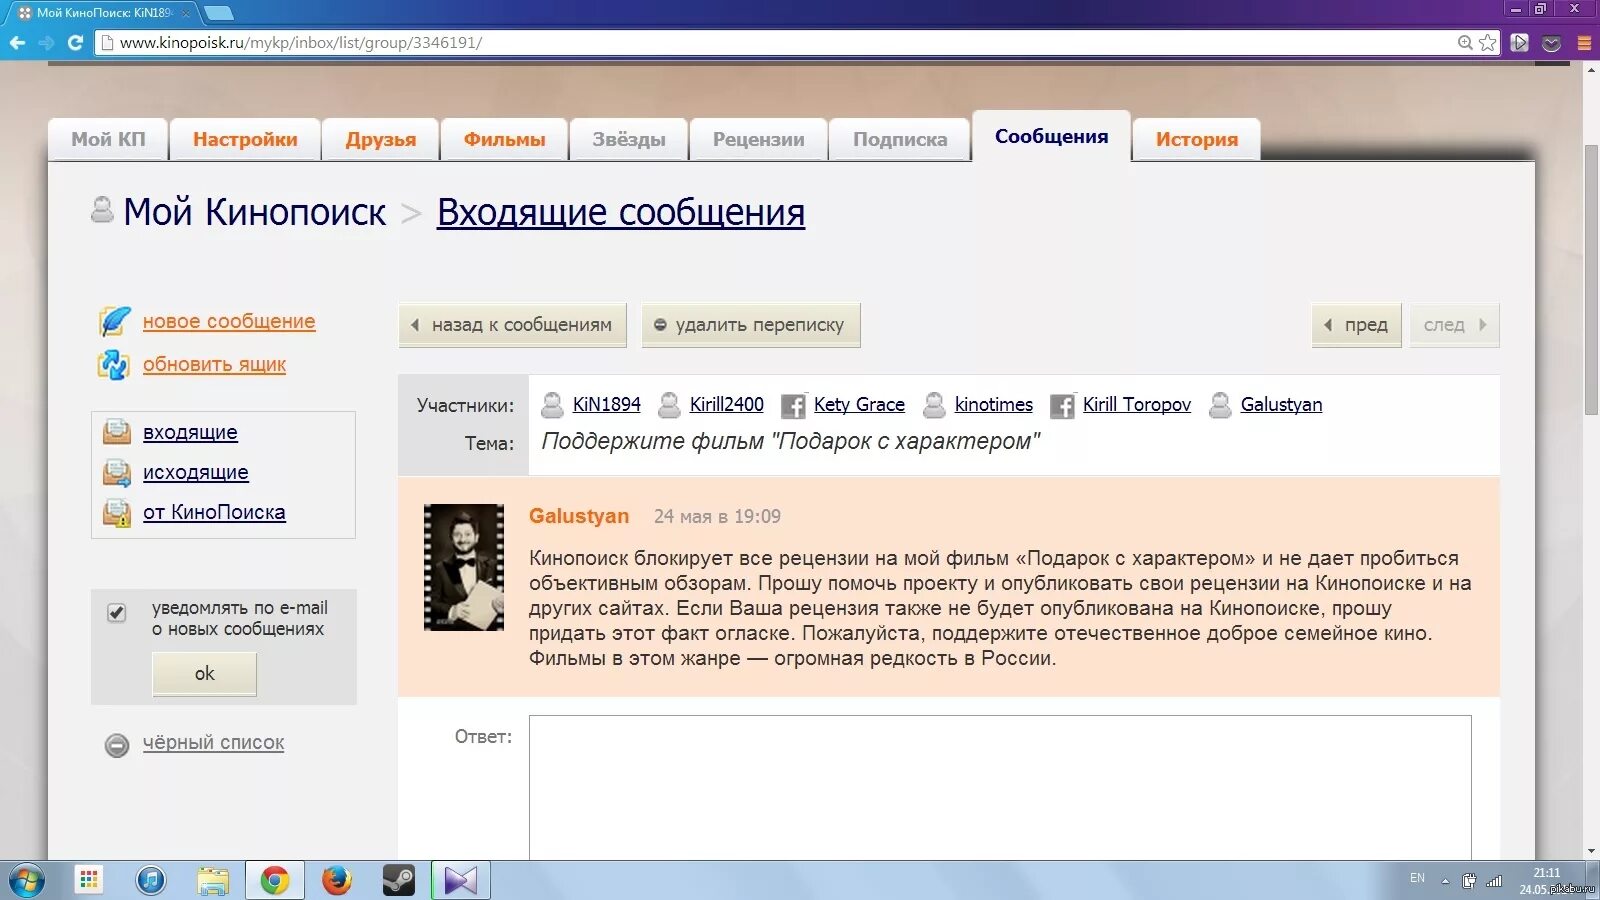Click the Pocket extension icon in toolbar
Viewport: 1600px width, 900px height.
[x=1552, y=43]
